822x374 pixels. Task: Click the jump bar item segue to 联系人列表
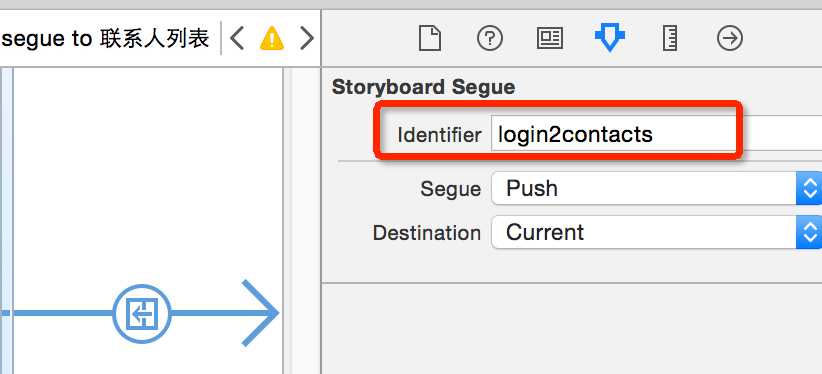click(105, 38)
